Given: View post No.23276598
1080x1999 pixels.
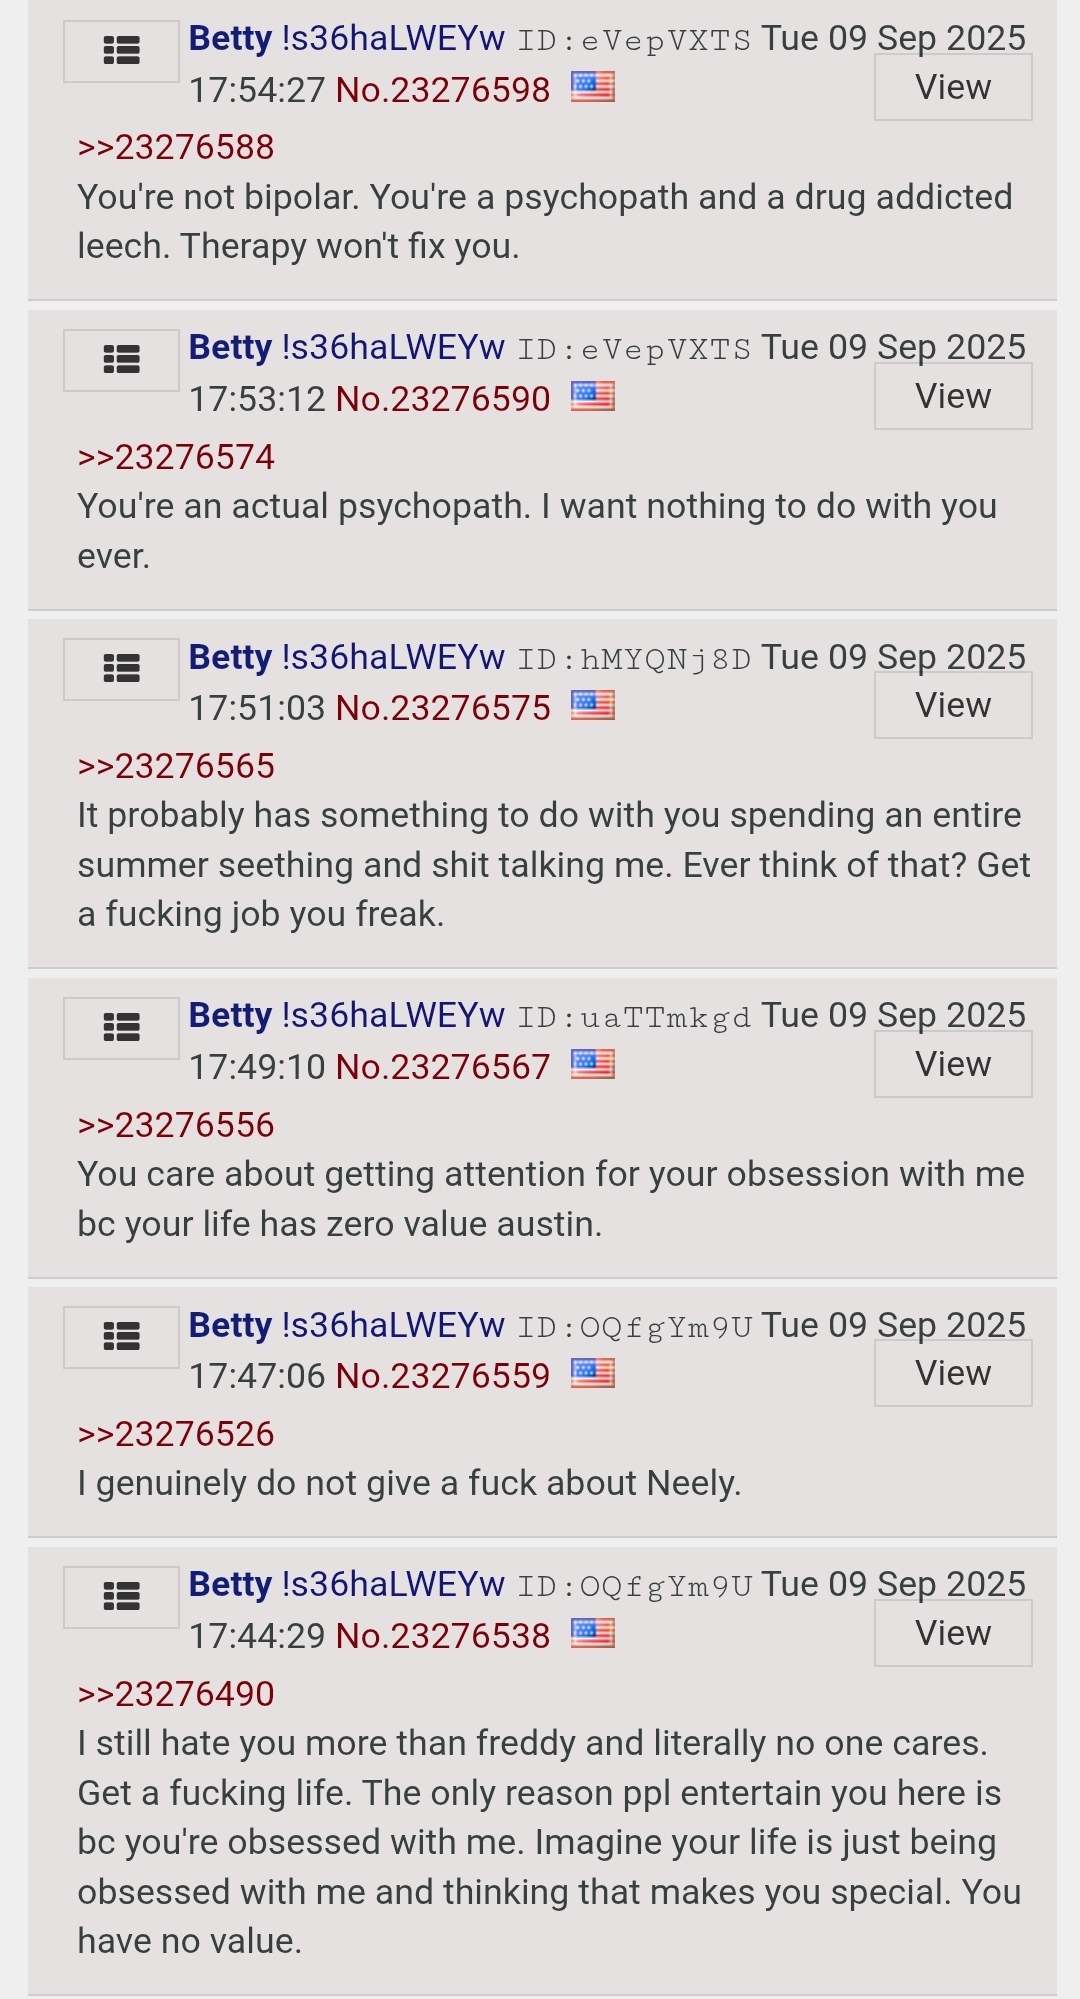Looking at the screenshot, I should point(953,87).
